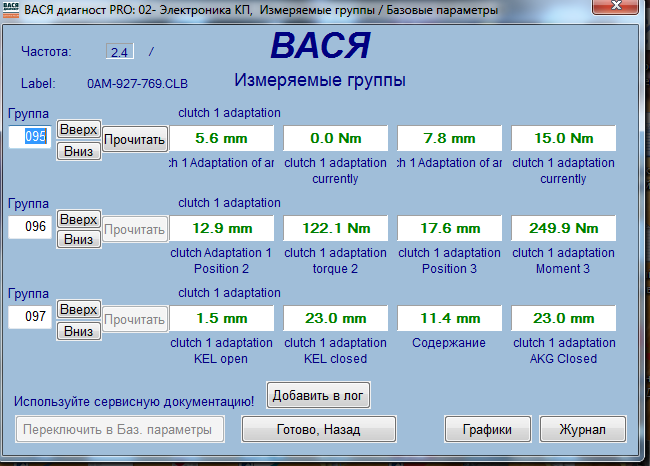Select the 122.1 Nm value field
The width and height of the screenshot is (650, 466).
click(336, 228)
